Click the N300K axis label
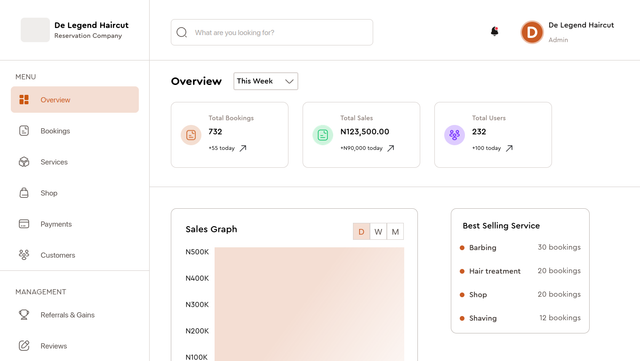 point(197,305)
